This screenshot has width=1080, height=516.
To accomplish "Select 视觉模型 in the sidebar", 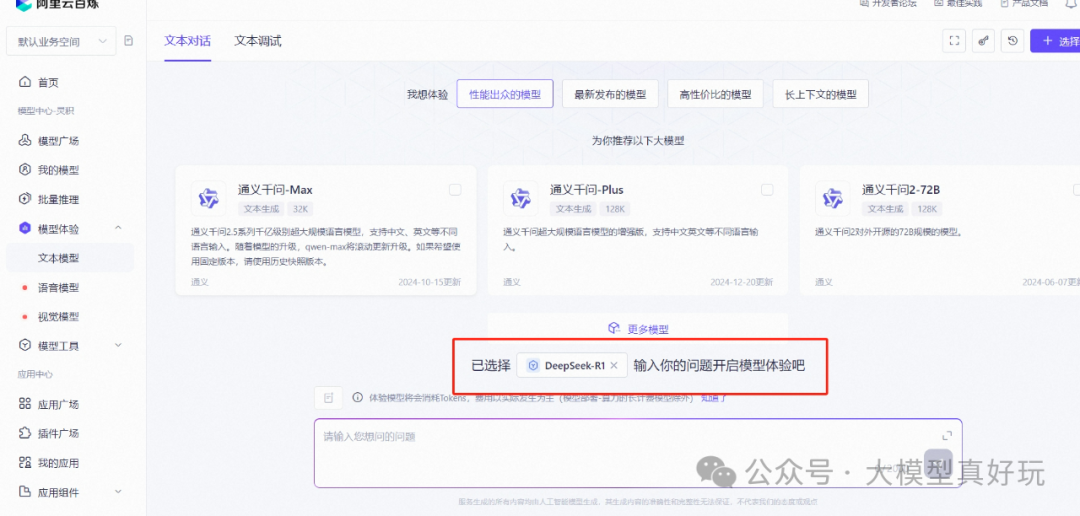I will click(x=59, y=317).
